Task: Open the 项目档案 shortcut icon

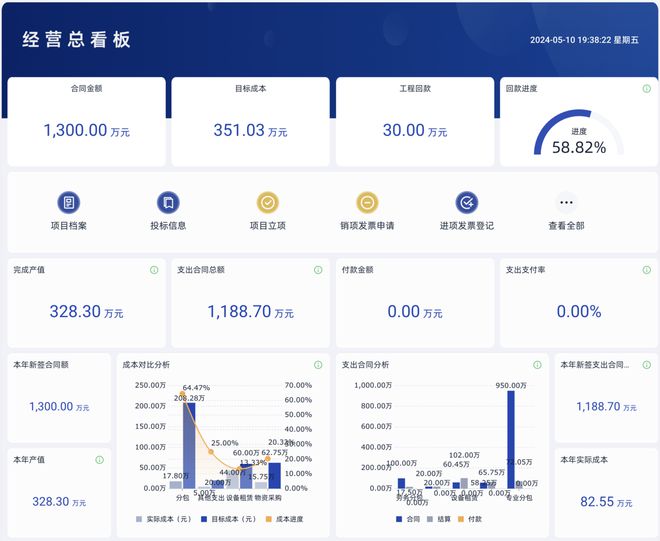Action: pyautogui.click(x=69, y=203)
